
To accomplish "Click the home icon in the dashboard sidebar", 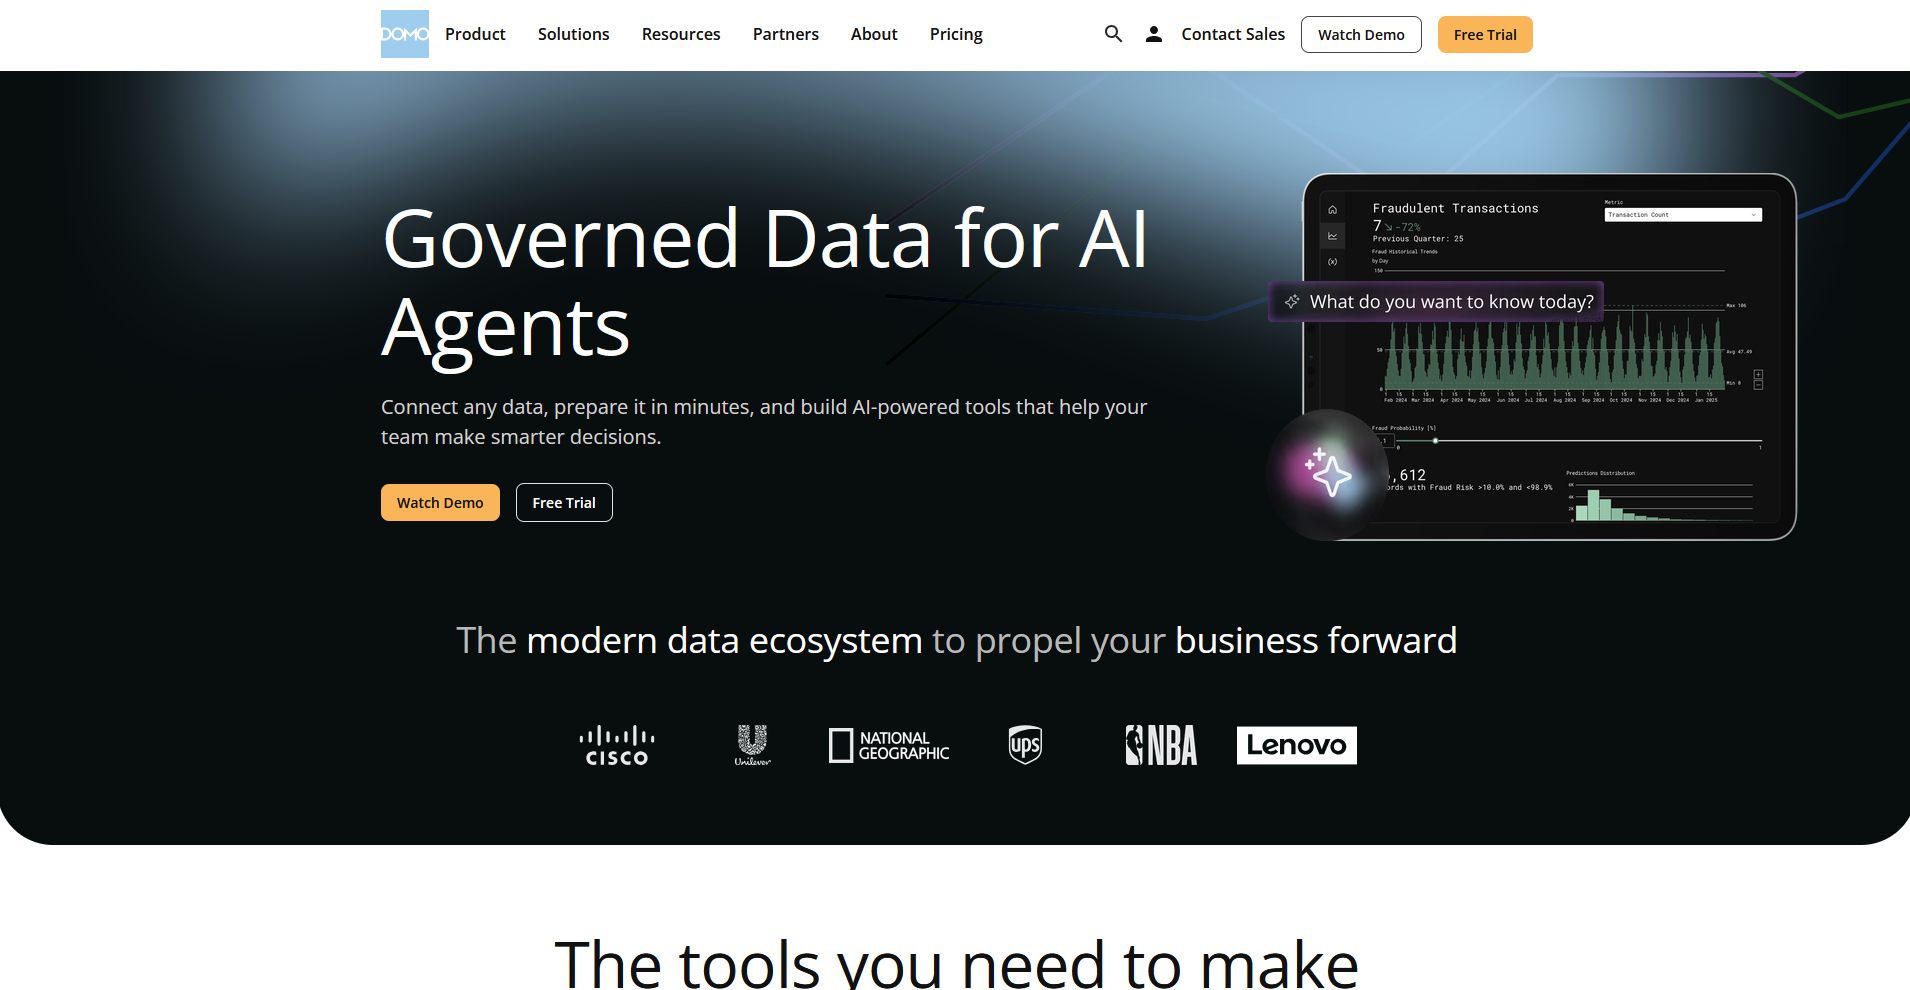I will click(1332, 210).
